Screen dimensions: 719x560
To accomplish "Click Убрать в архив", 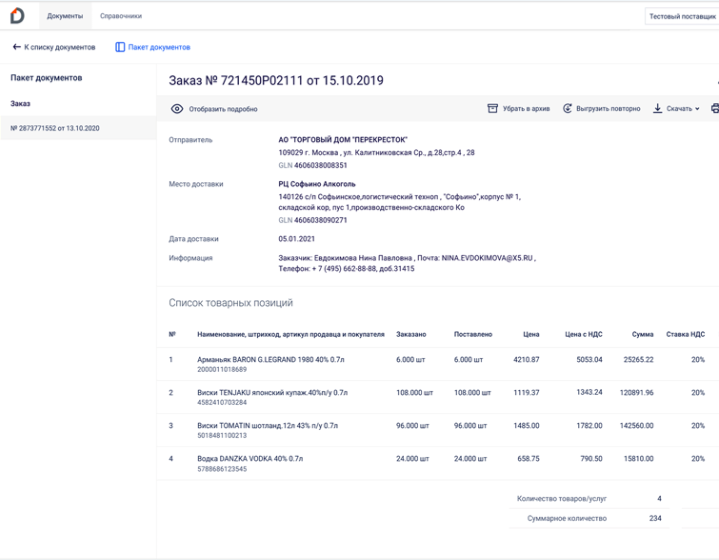I will tap(526, 109).
